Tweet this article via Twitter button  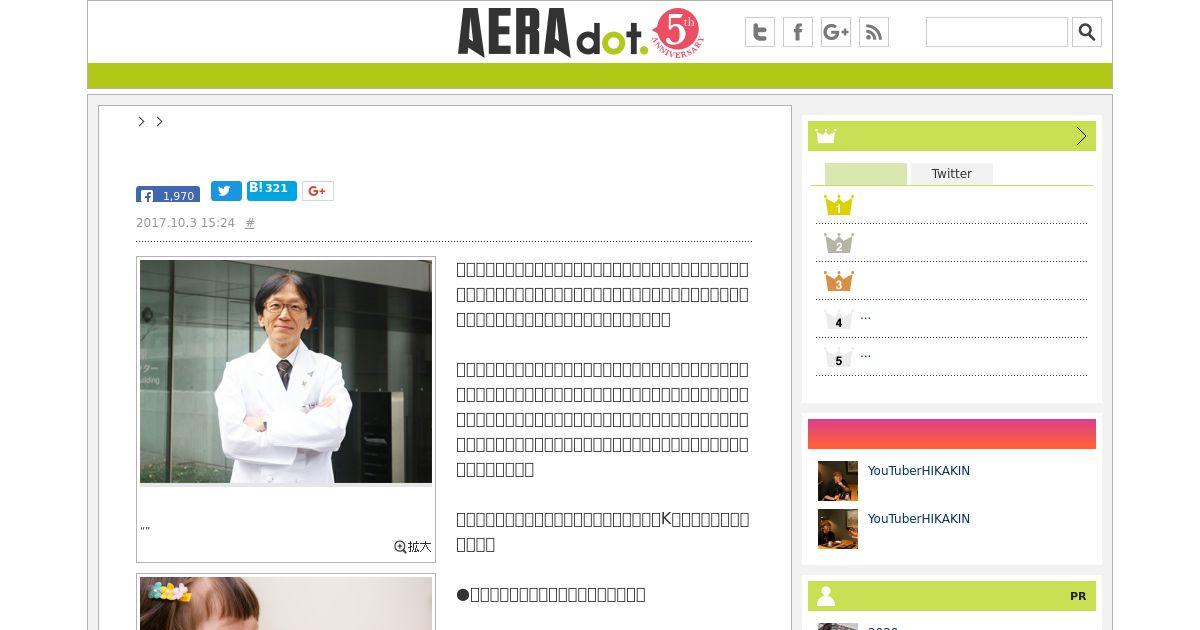tap(226, 191)
